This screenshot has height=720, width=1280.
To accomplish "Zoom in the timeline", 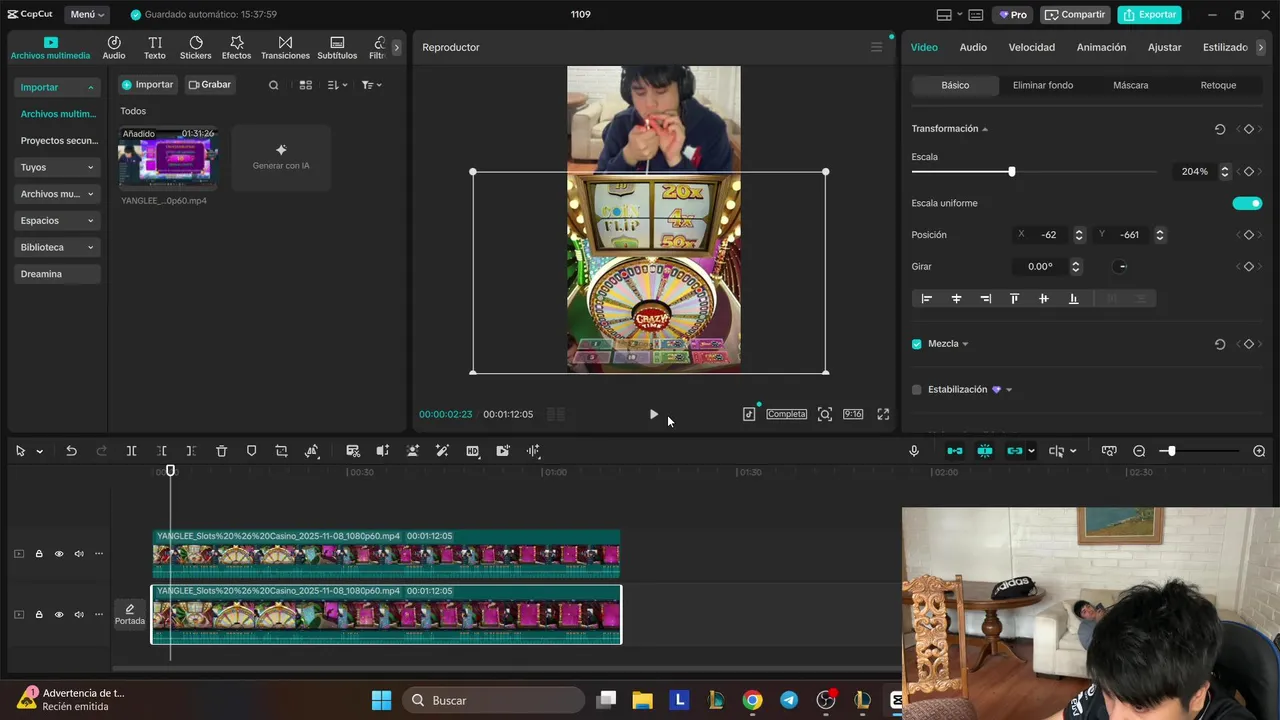I will 1259,451.
